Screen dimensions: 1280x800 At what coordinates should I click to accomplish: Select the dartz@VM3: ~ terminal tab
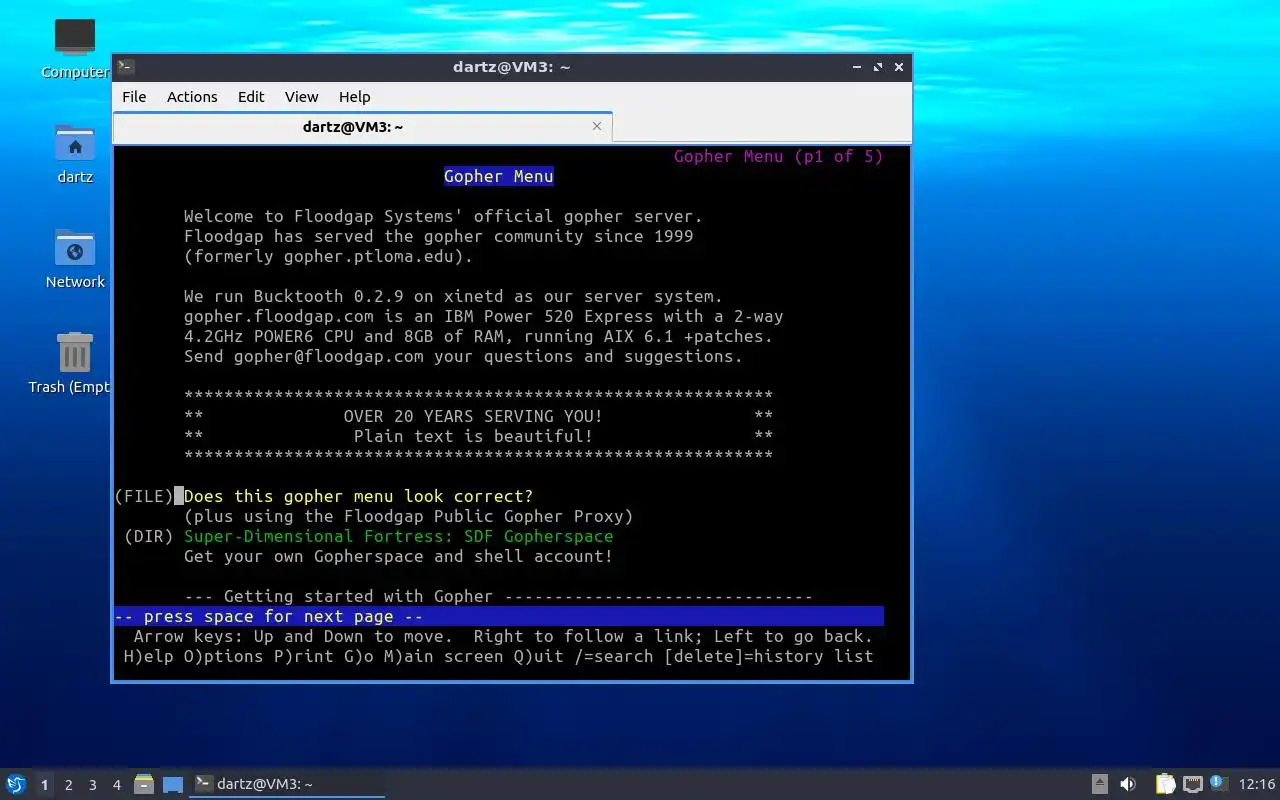[353, 127]
